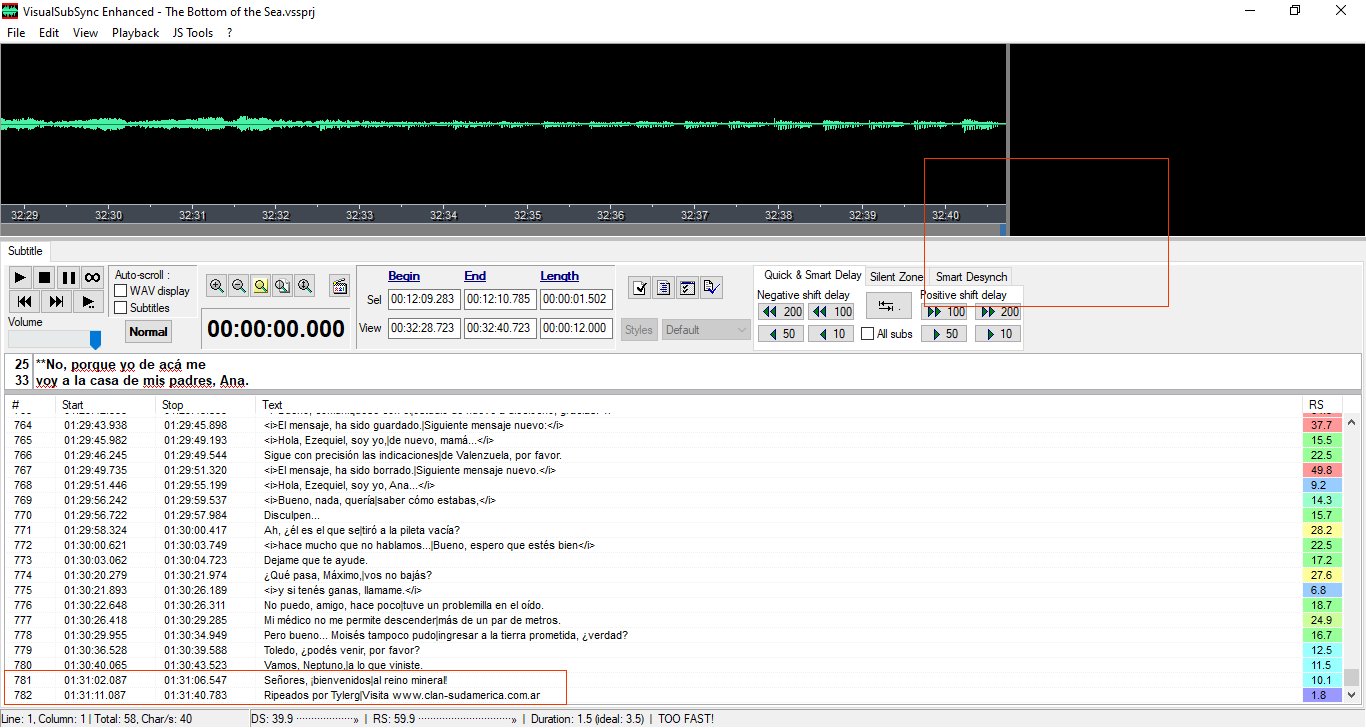Click negative shift delay 200 button
Viewport: 1366px width, 728px height.
pos(782,312)
